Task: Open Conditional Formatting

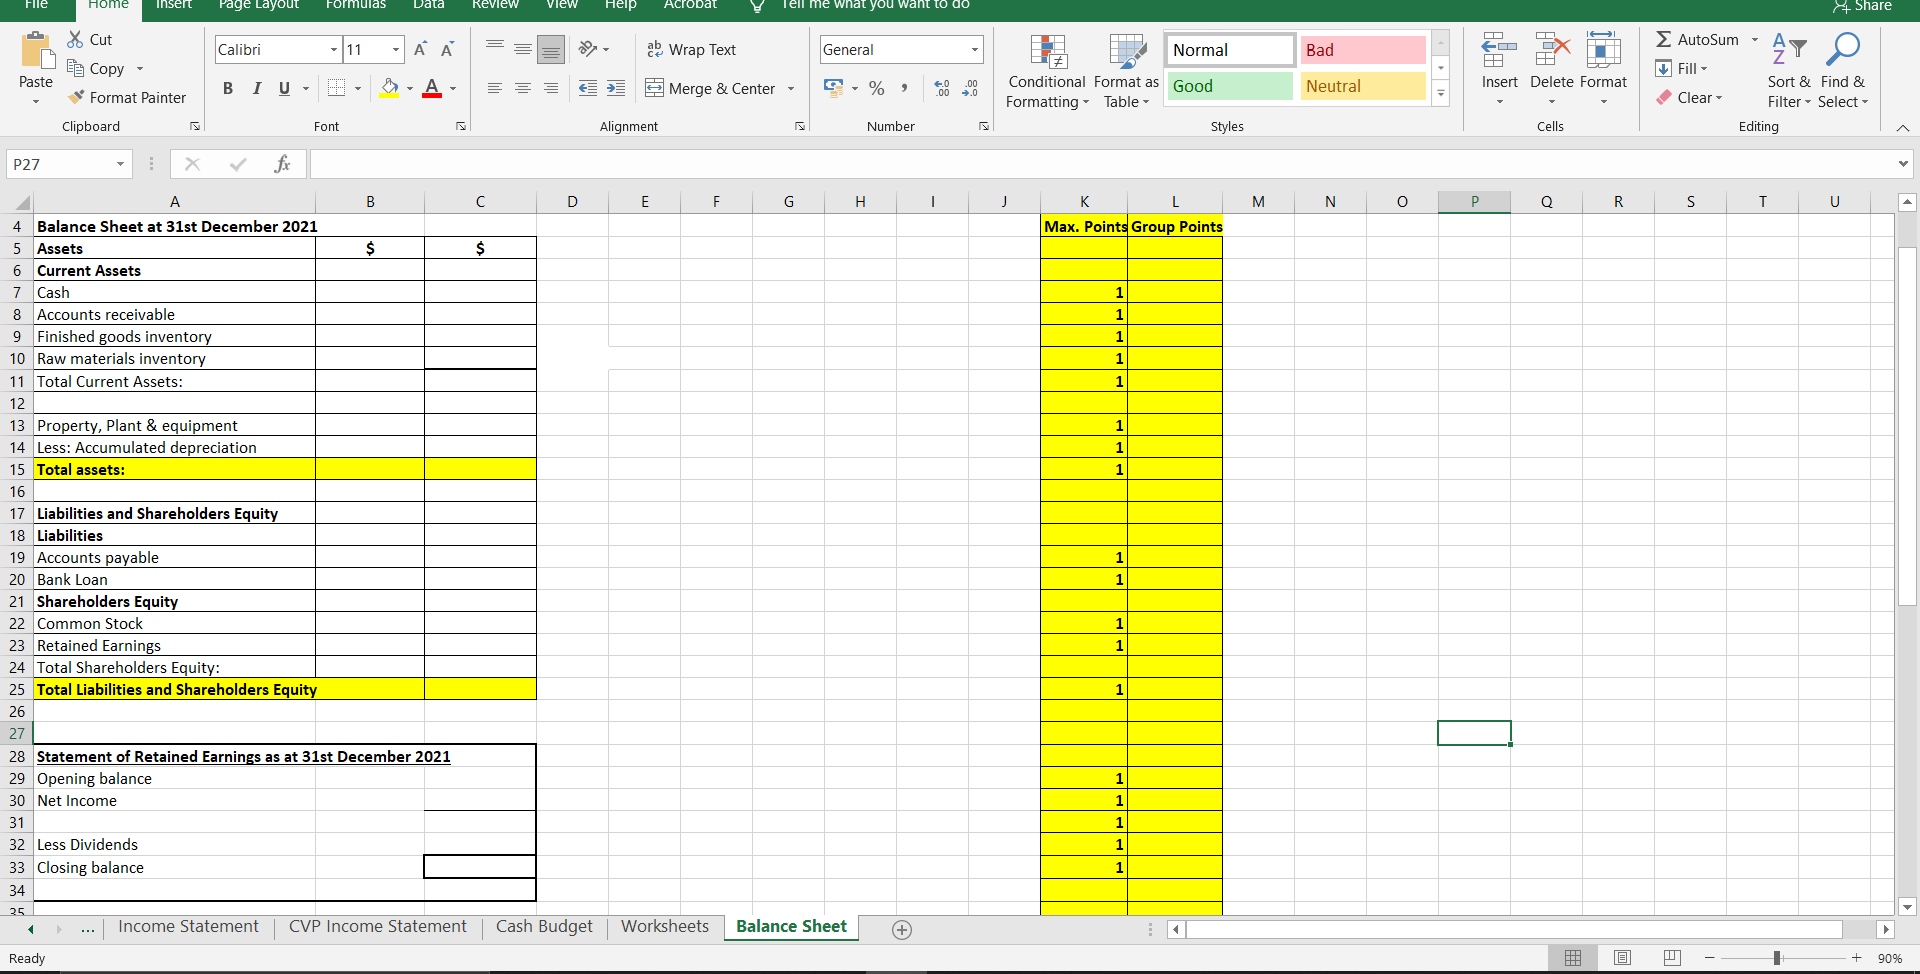Action: tap(1047, 70)
